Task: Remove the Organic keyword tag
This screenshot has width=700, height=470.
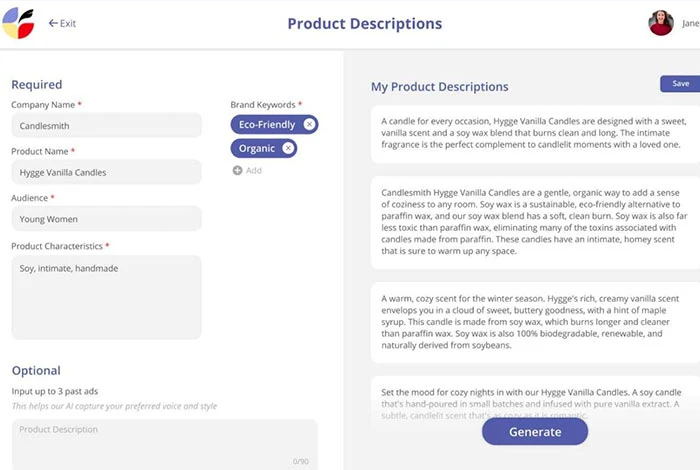Action: pos(288,148)
